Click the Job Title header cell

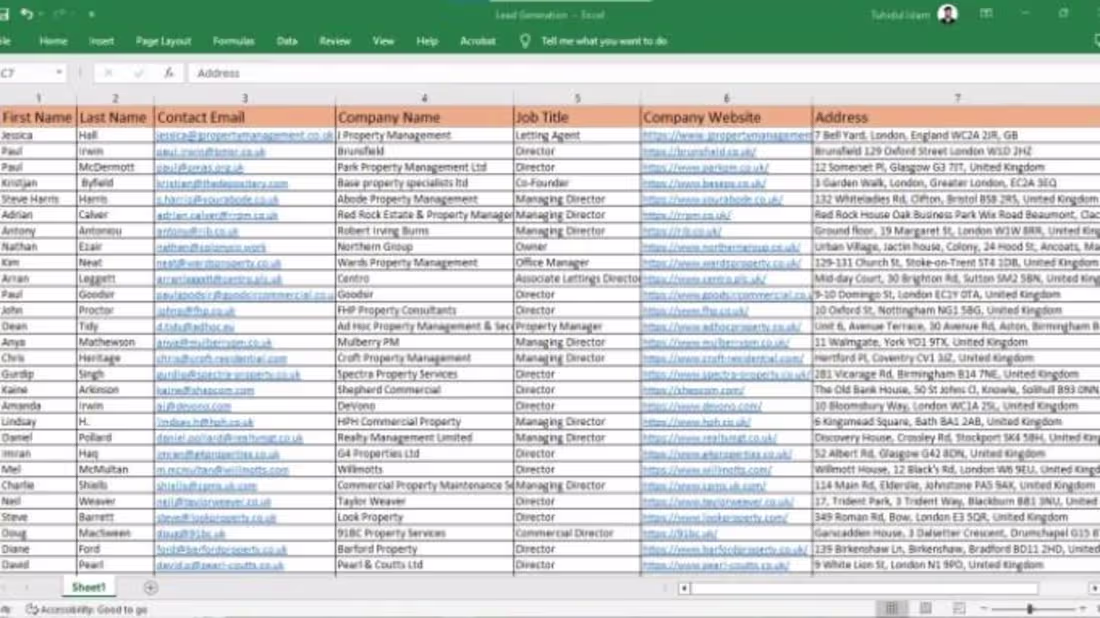tap(577, 117)
